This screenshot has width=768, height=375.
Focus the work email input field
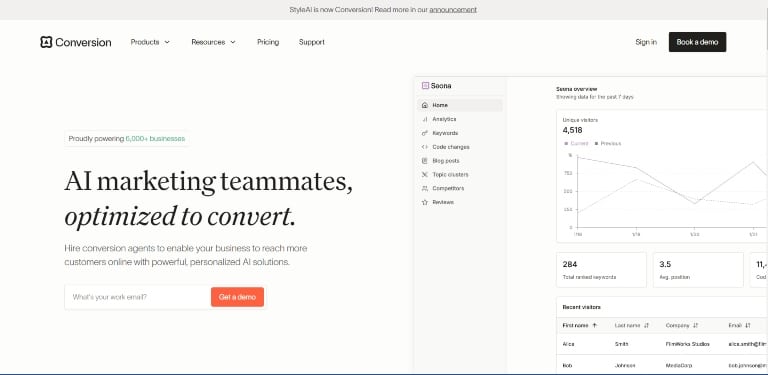pos(138,297)
